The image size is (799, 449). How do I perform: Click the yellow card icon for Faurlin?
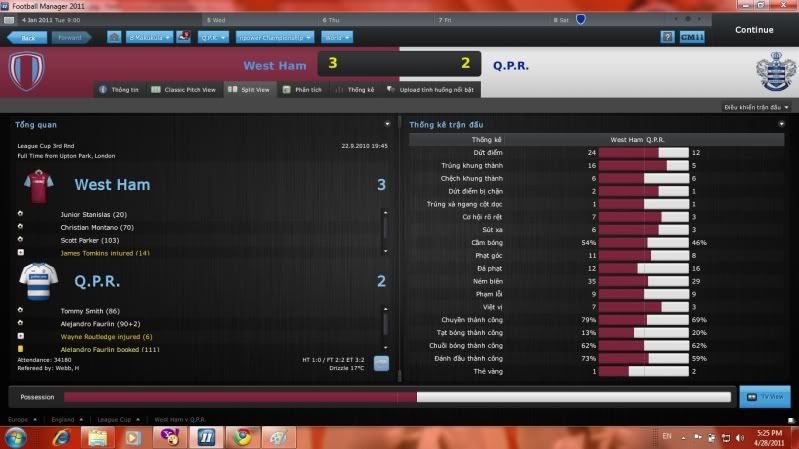[x=20, y=349]
